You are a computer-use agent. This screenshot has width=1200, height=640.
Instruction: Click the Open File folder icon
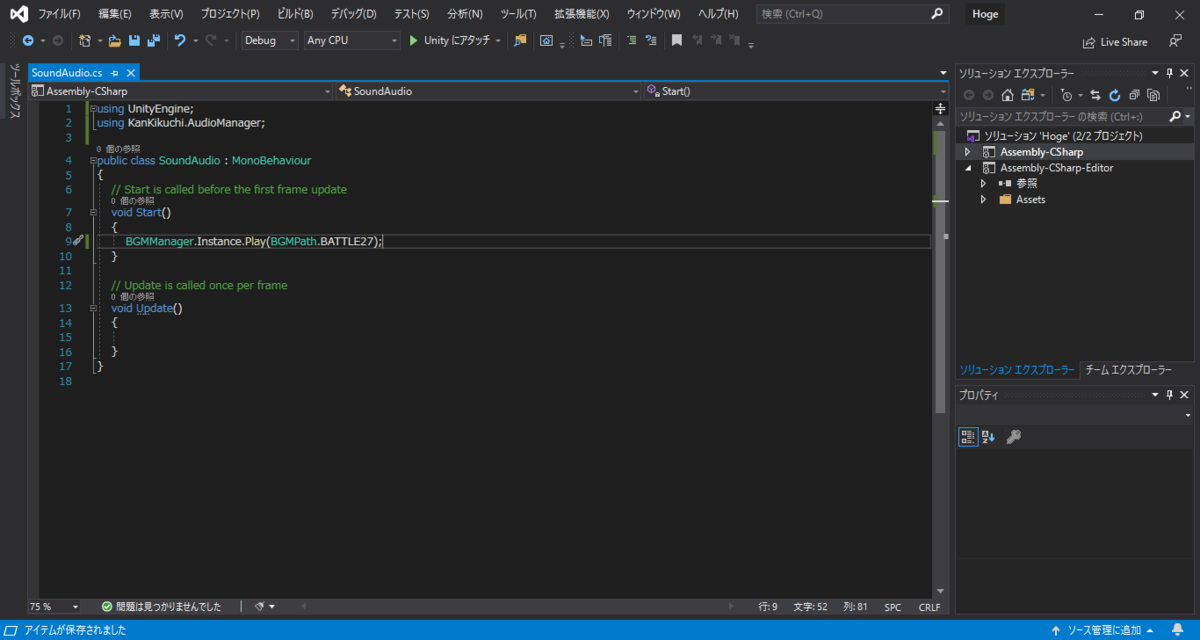click(114, 41)
